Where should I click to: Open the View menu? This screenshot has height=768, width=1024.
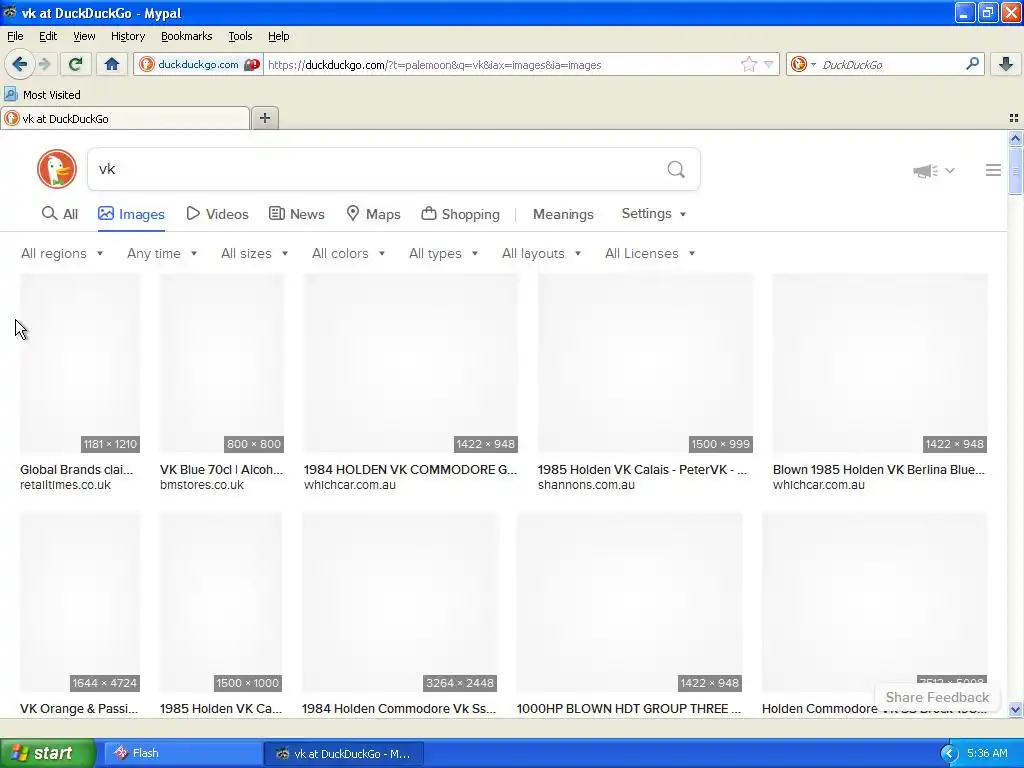[x=84, y=36]
